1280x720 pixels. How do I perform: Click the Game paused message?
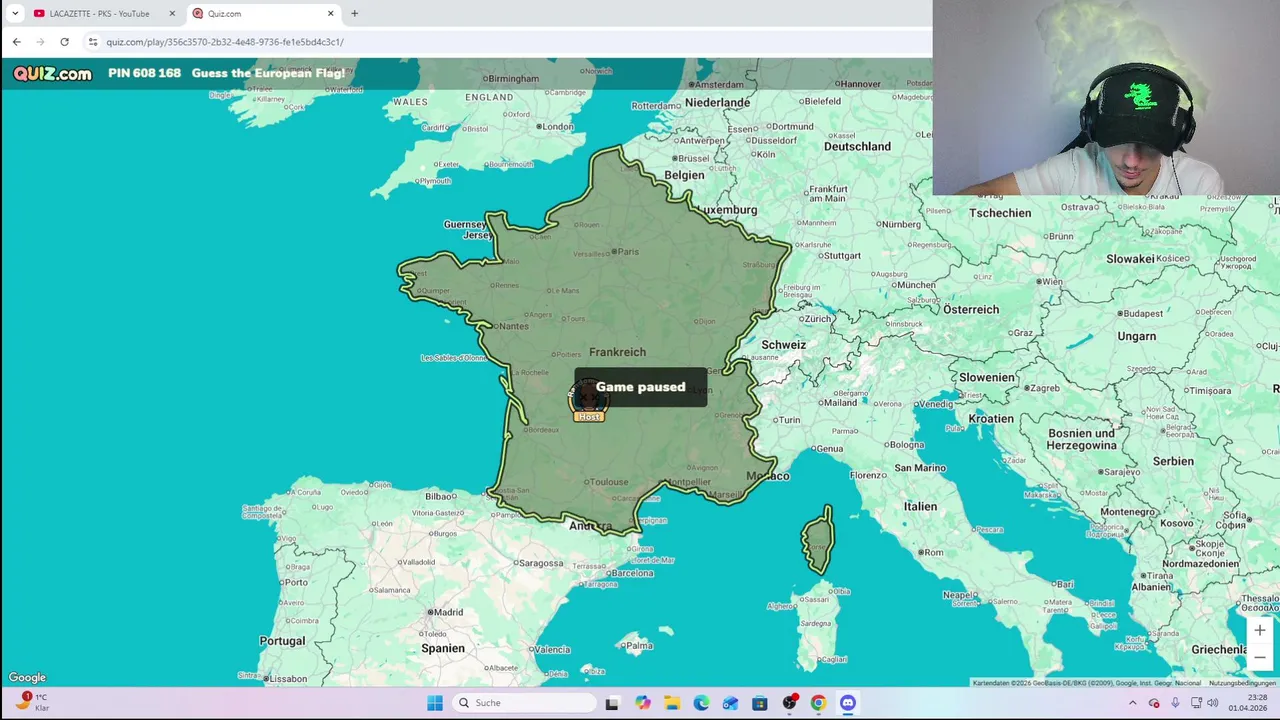pos(641,387)
